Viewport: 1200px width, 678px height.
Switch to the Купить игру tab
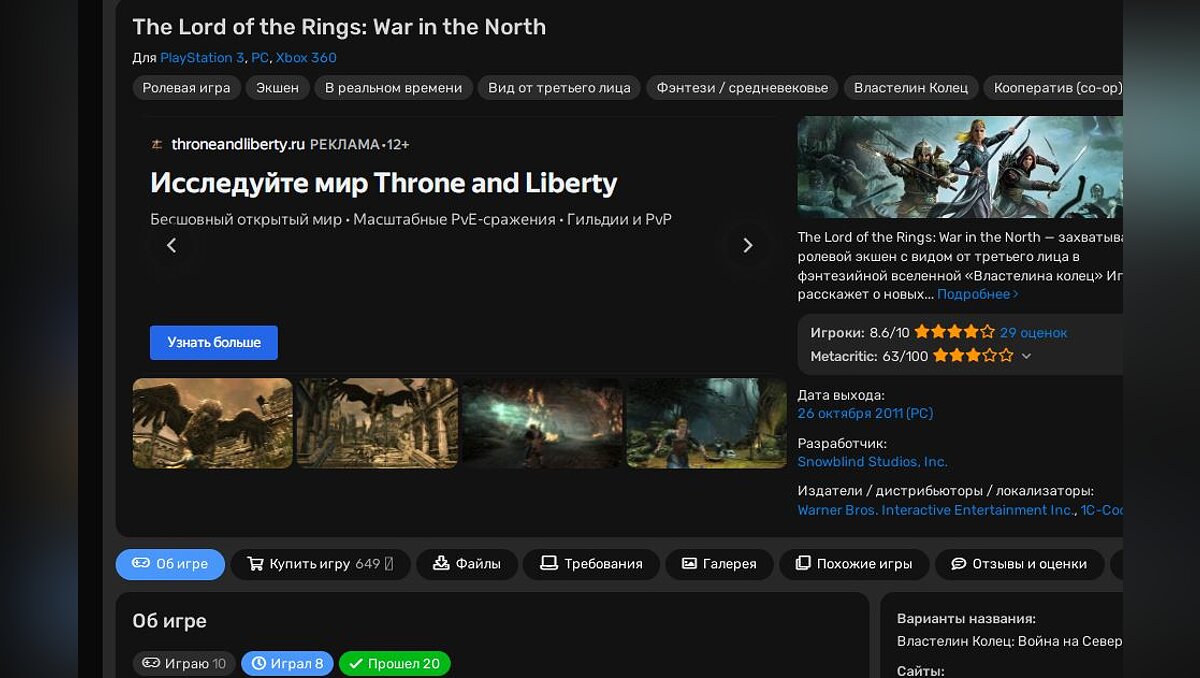[x=320, y=564]
